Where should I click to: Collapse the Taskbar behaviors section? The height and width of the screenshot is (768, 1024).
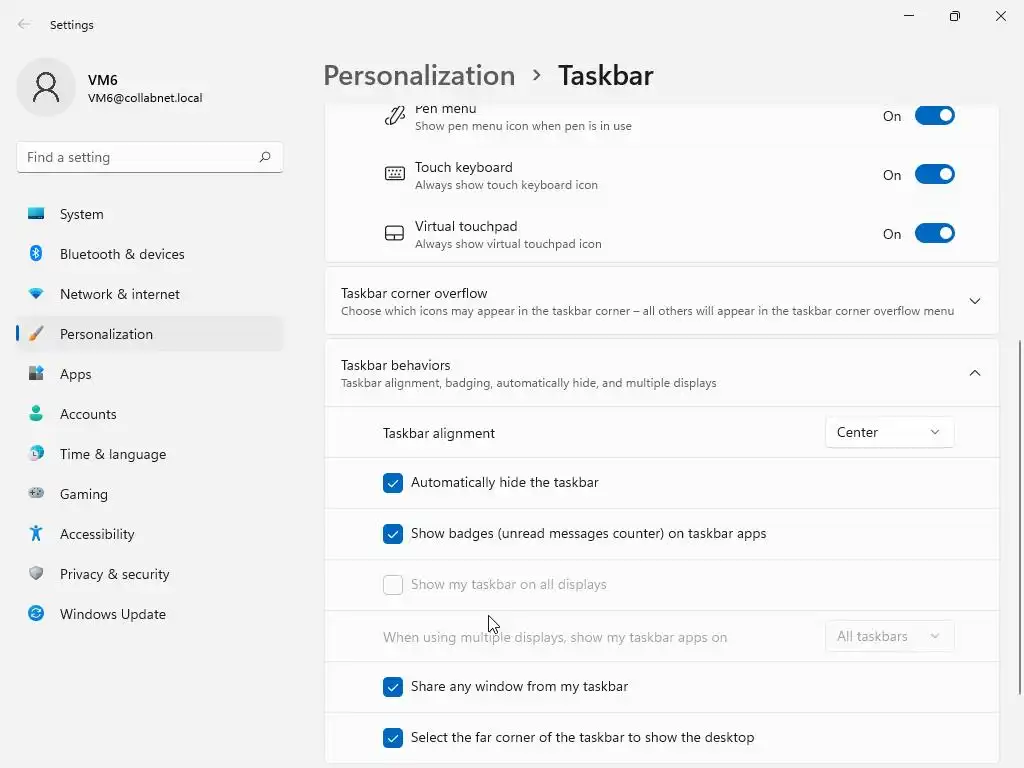click(975, 373)
